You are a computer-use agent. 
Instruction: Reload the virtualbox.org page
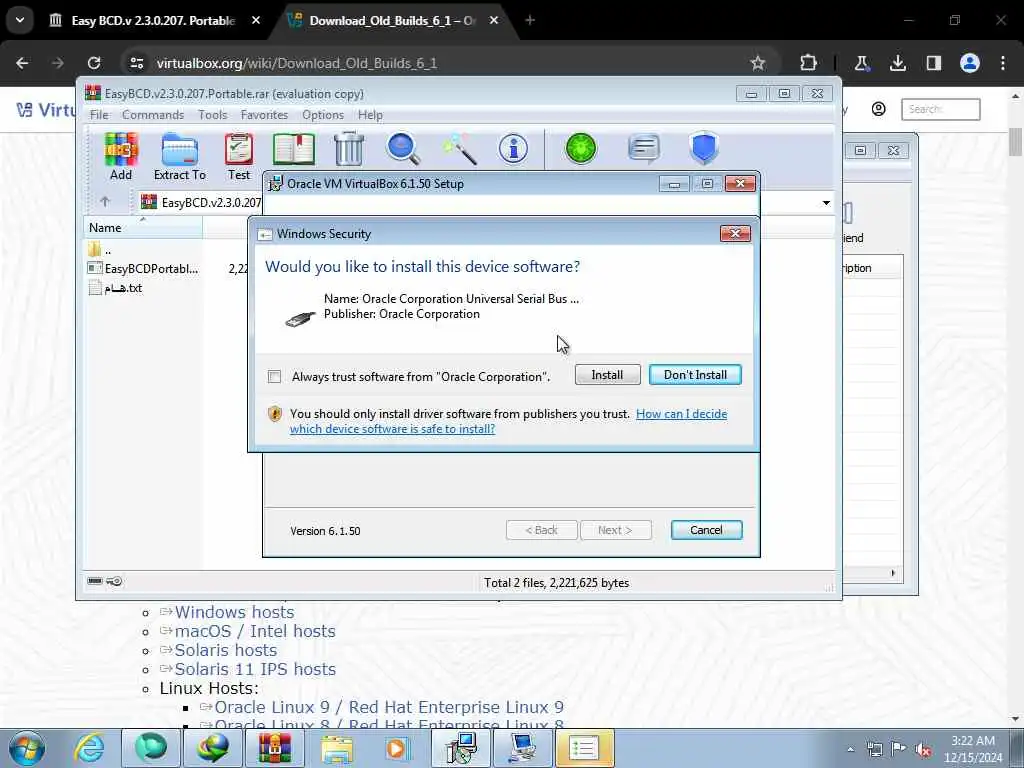click(94, 63)
